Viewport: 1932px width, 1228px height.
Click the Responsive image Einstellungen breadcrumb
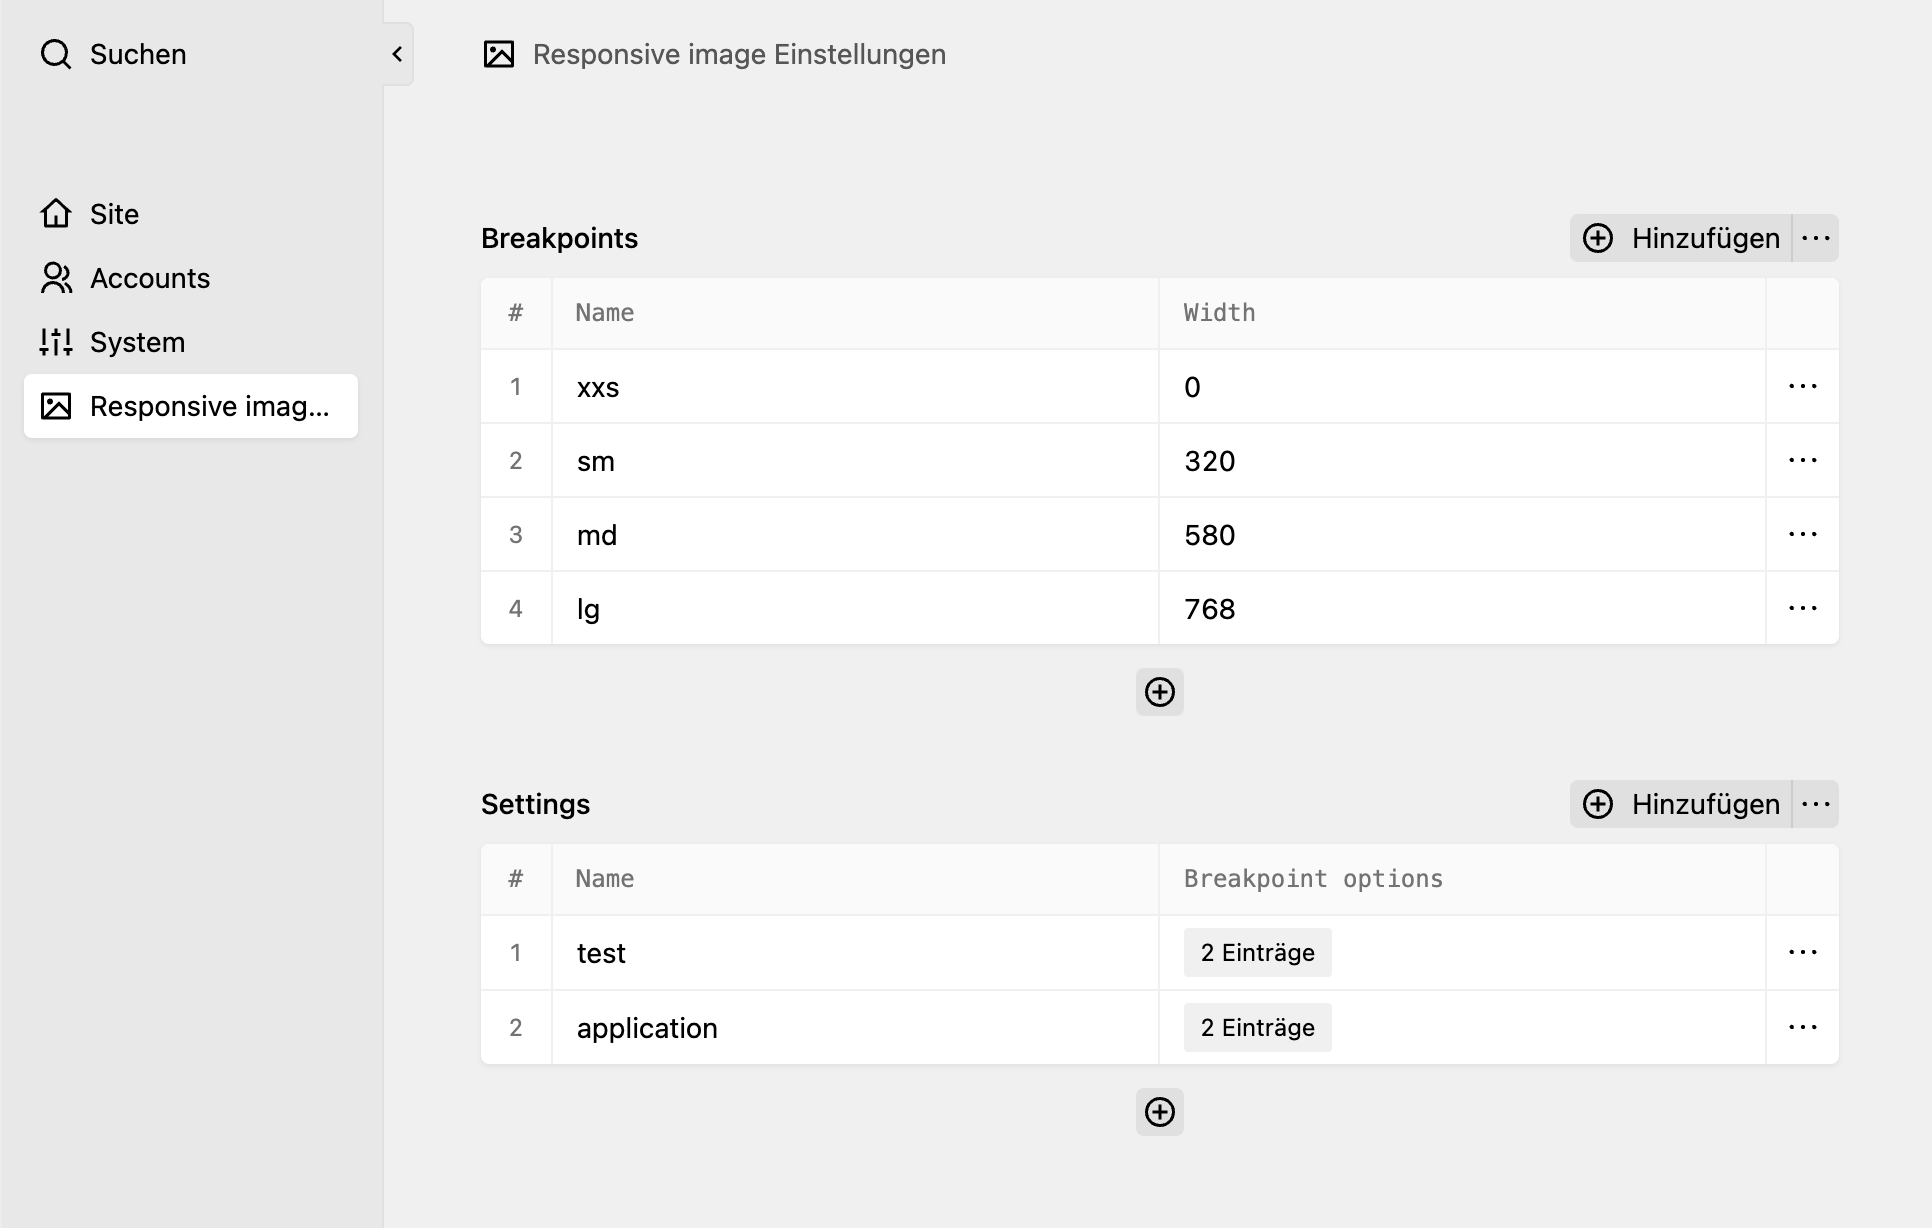714,54
